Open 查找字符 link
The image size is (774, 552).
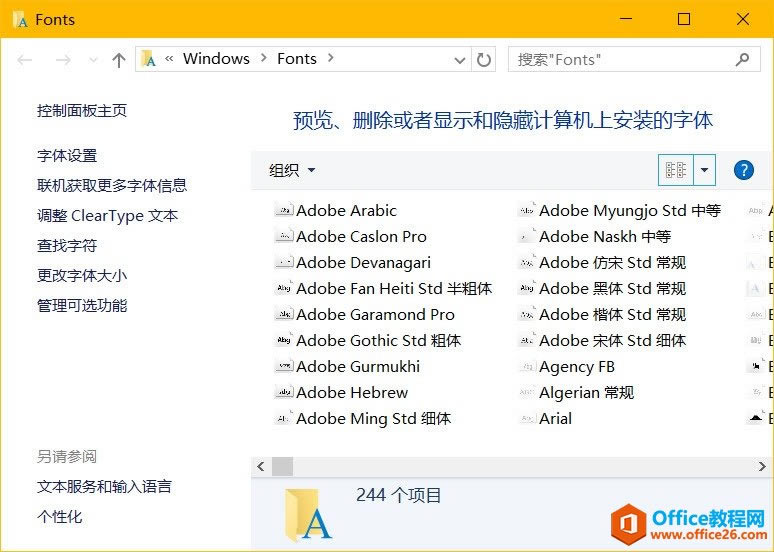67,245
